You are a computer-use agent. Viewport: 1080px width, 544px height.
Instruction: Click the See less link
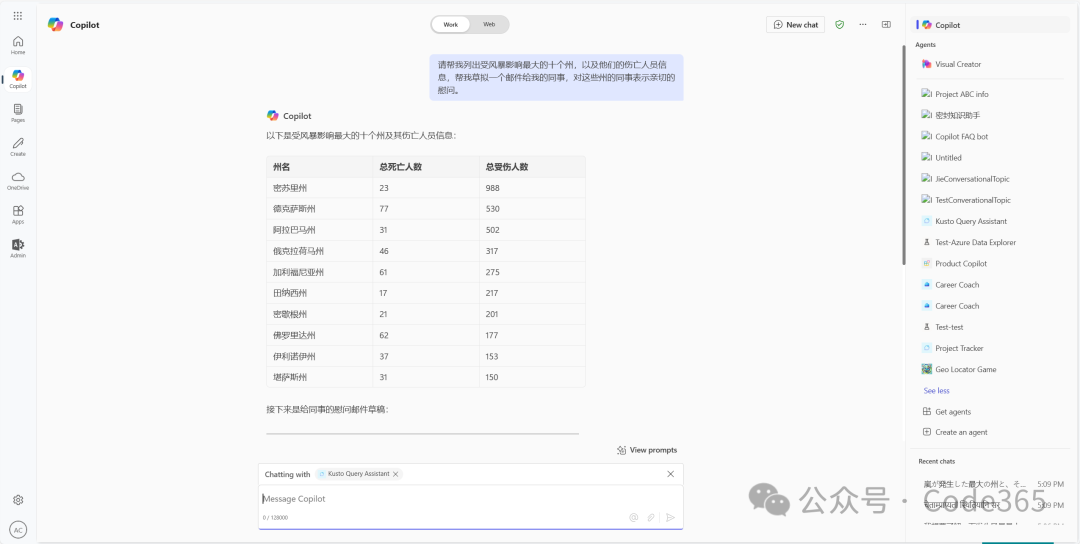coord(936,390)
